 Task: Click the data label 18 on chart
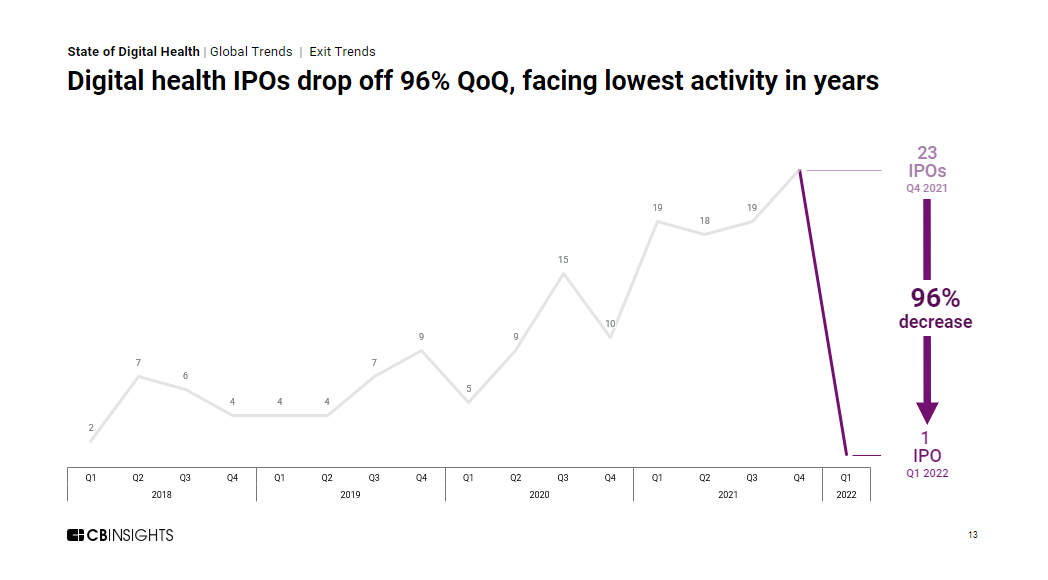[704, 221]
